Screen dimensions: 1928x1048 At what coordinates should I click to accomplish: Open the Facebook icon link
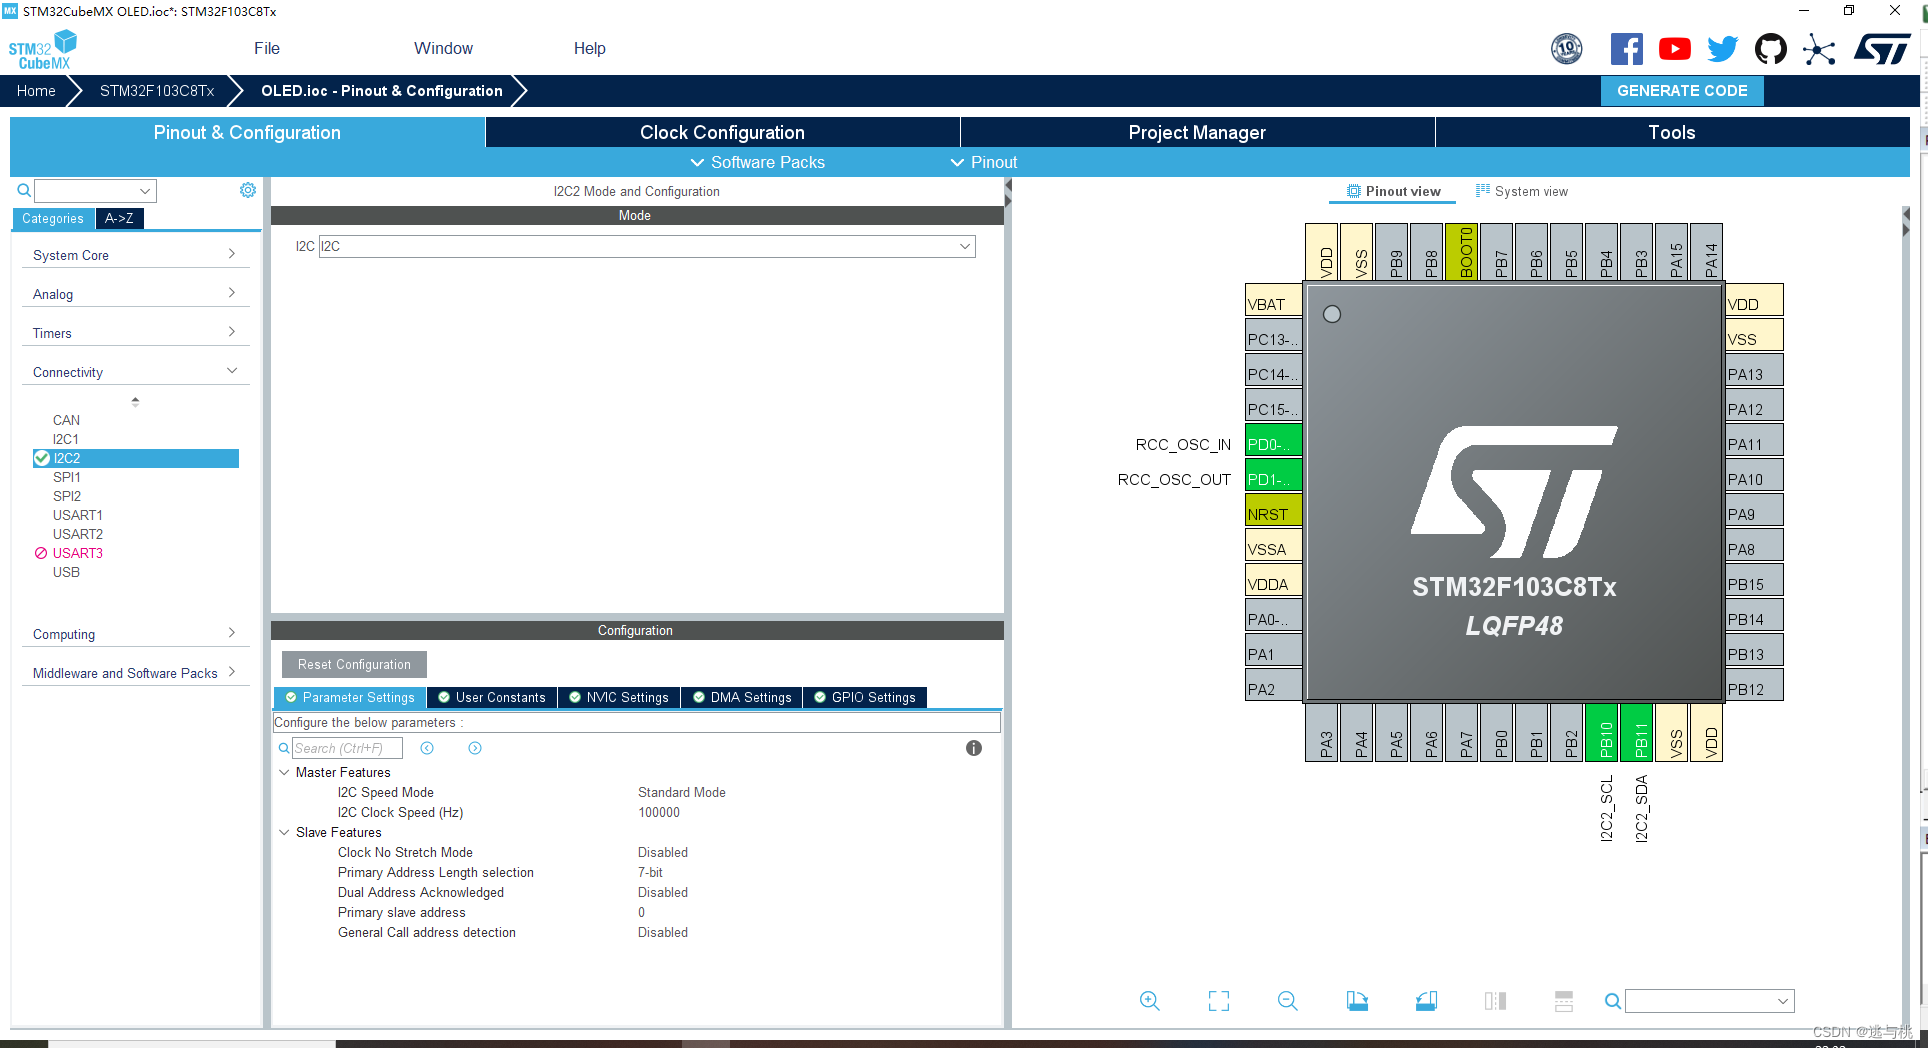point(1626,49)
